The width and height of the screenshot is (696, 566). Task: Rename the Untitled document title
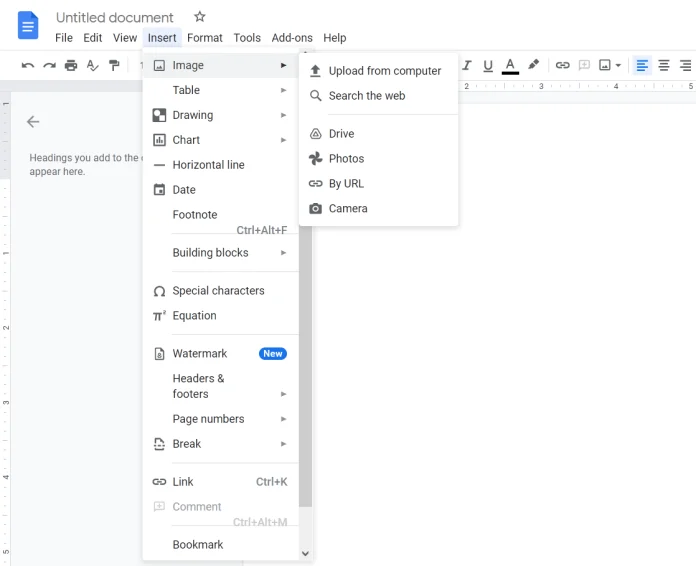point(115,17)
